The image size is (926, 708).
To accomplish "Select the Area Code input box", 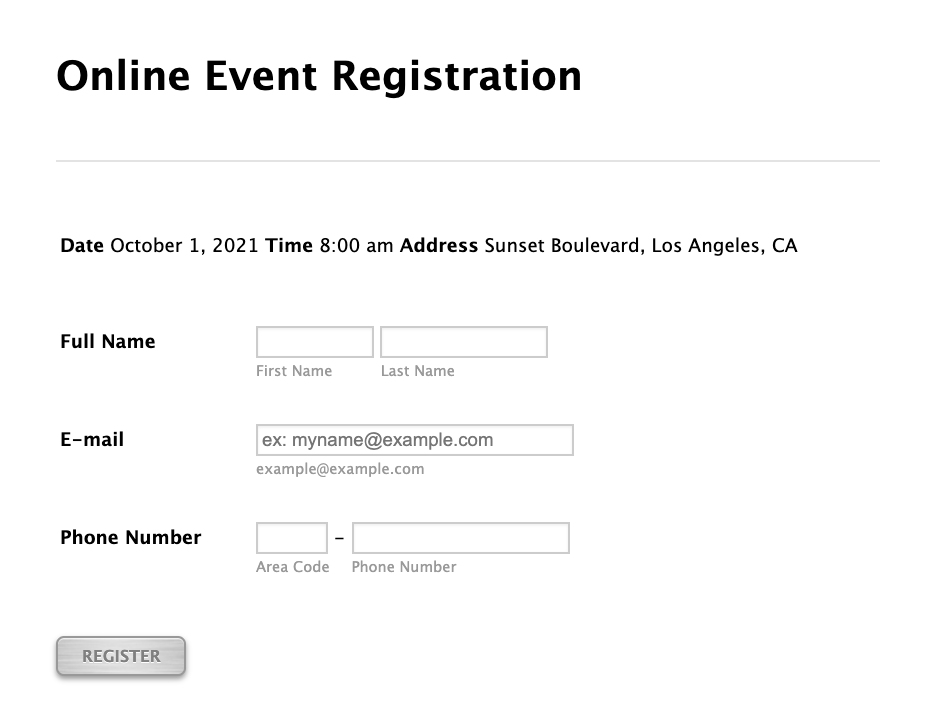I will point(291,538).
